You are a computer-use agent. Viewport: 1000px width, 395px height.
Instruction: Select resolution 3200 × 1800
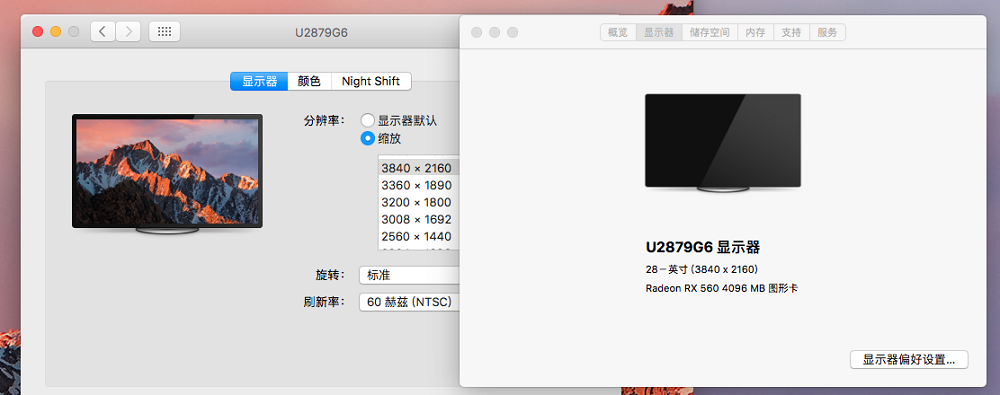pos(419,202)
